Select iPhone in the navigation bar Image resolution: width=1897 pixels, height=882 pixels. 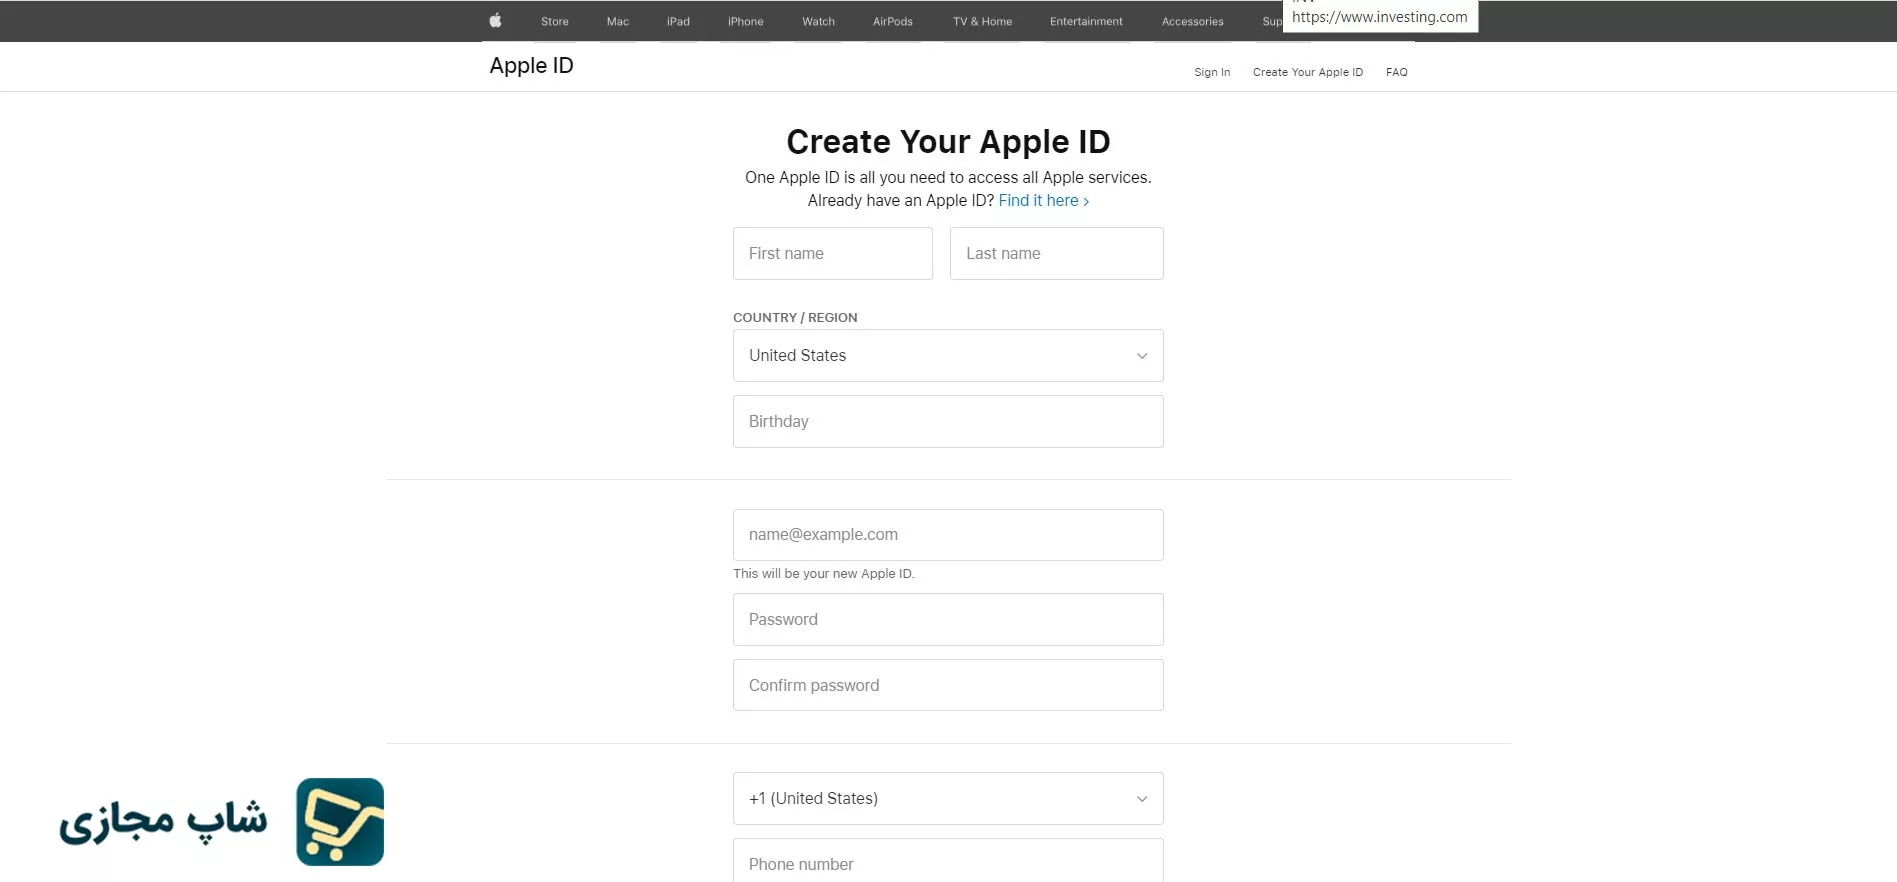click(745, 21)
